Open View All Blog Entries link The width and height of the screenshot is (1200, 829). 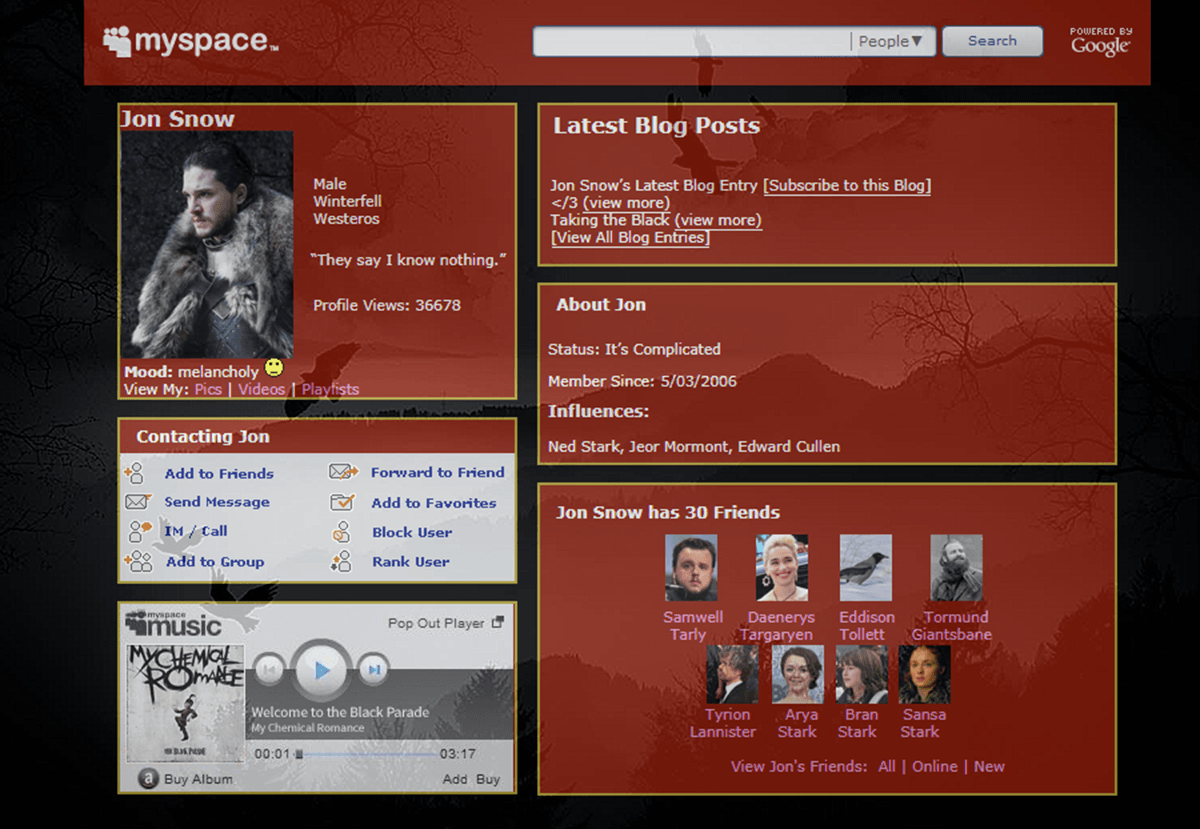630,237
